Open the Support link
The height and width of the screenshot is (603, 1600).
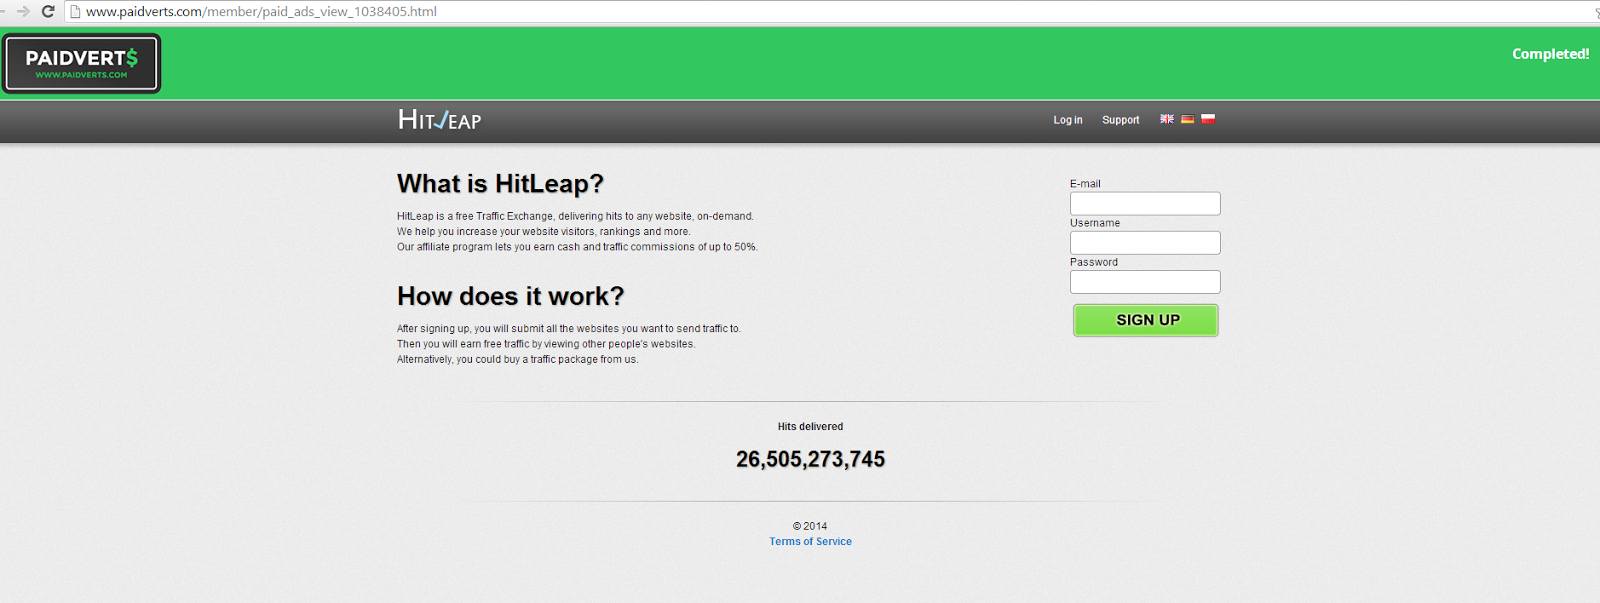point(1120,120)
